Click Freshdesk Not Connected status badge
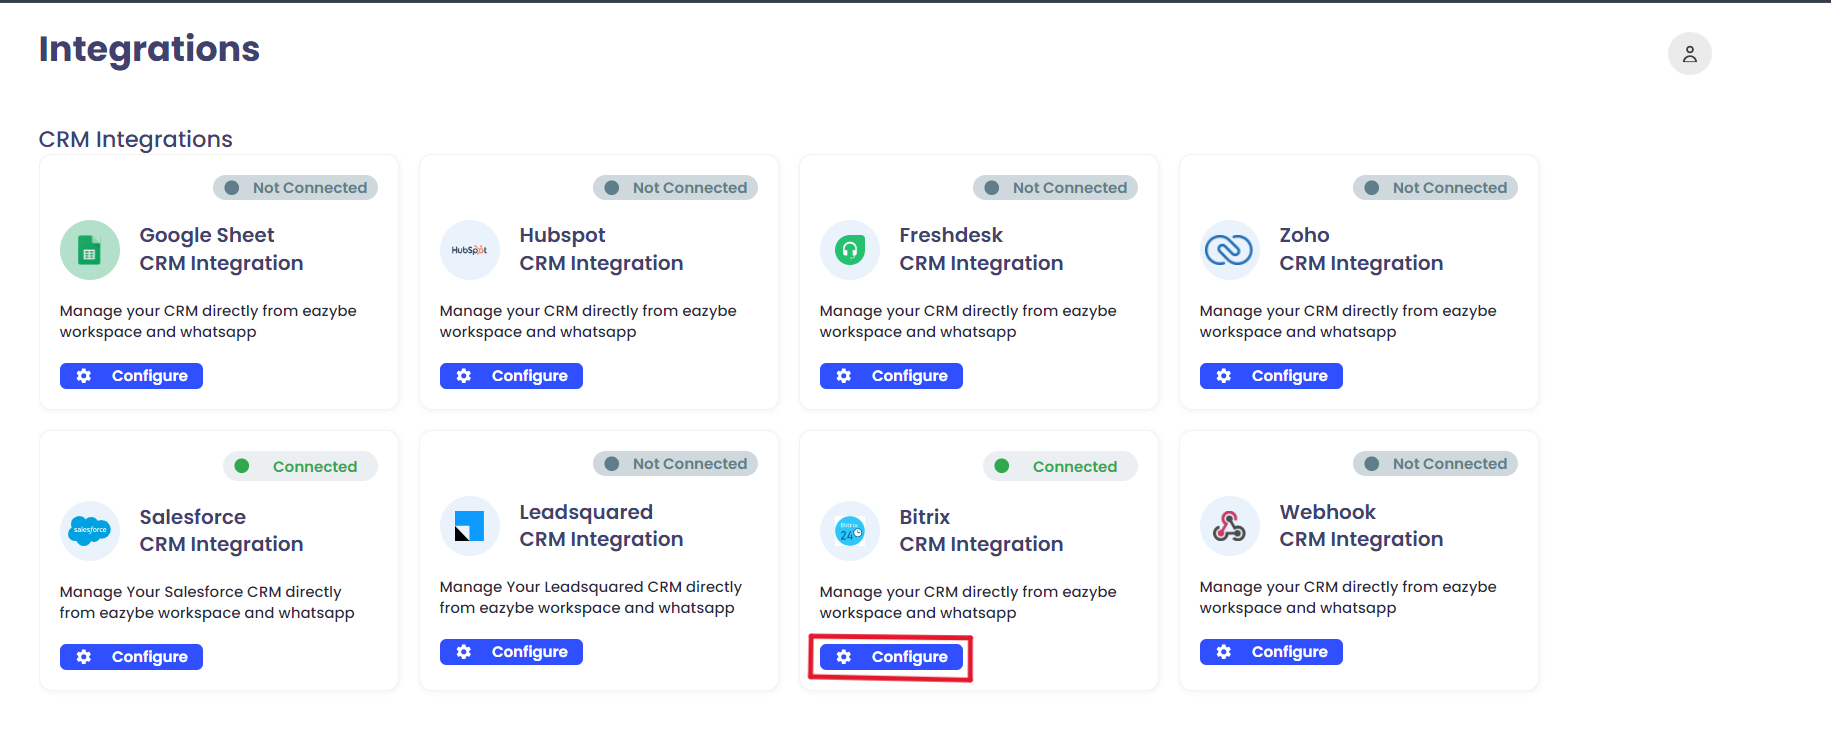This screenshot has width=1831, height=738. pyautogui.click(x=1055, y=188)
